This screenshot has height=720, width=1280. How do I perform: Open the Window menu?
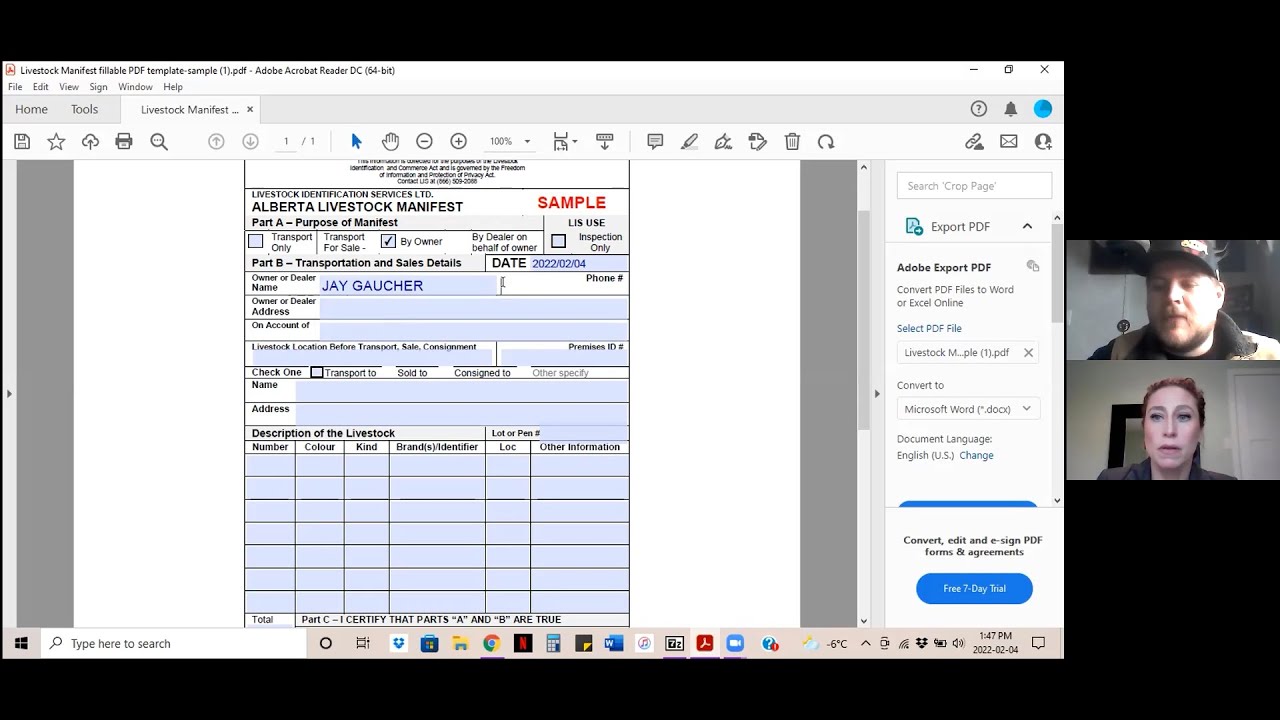[x=135, y=87]
